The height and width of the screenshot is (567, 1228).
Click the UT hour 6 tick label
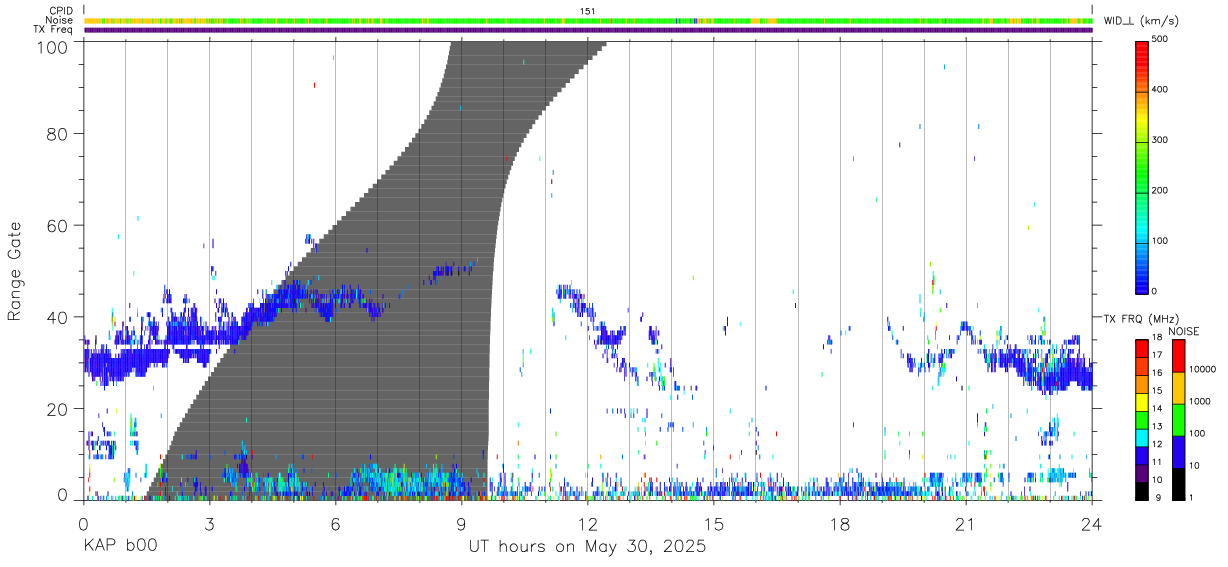[x=335, y=524]
